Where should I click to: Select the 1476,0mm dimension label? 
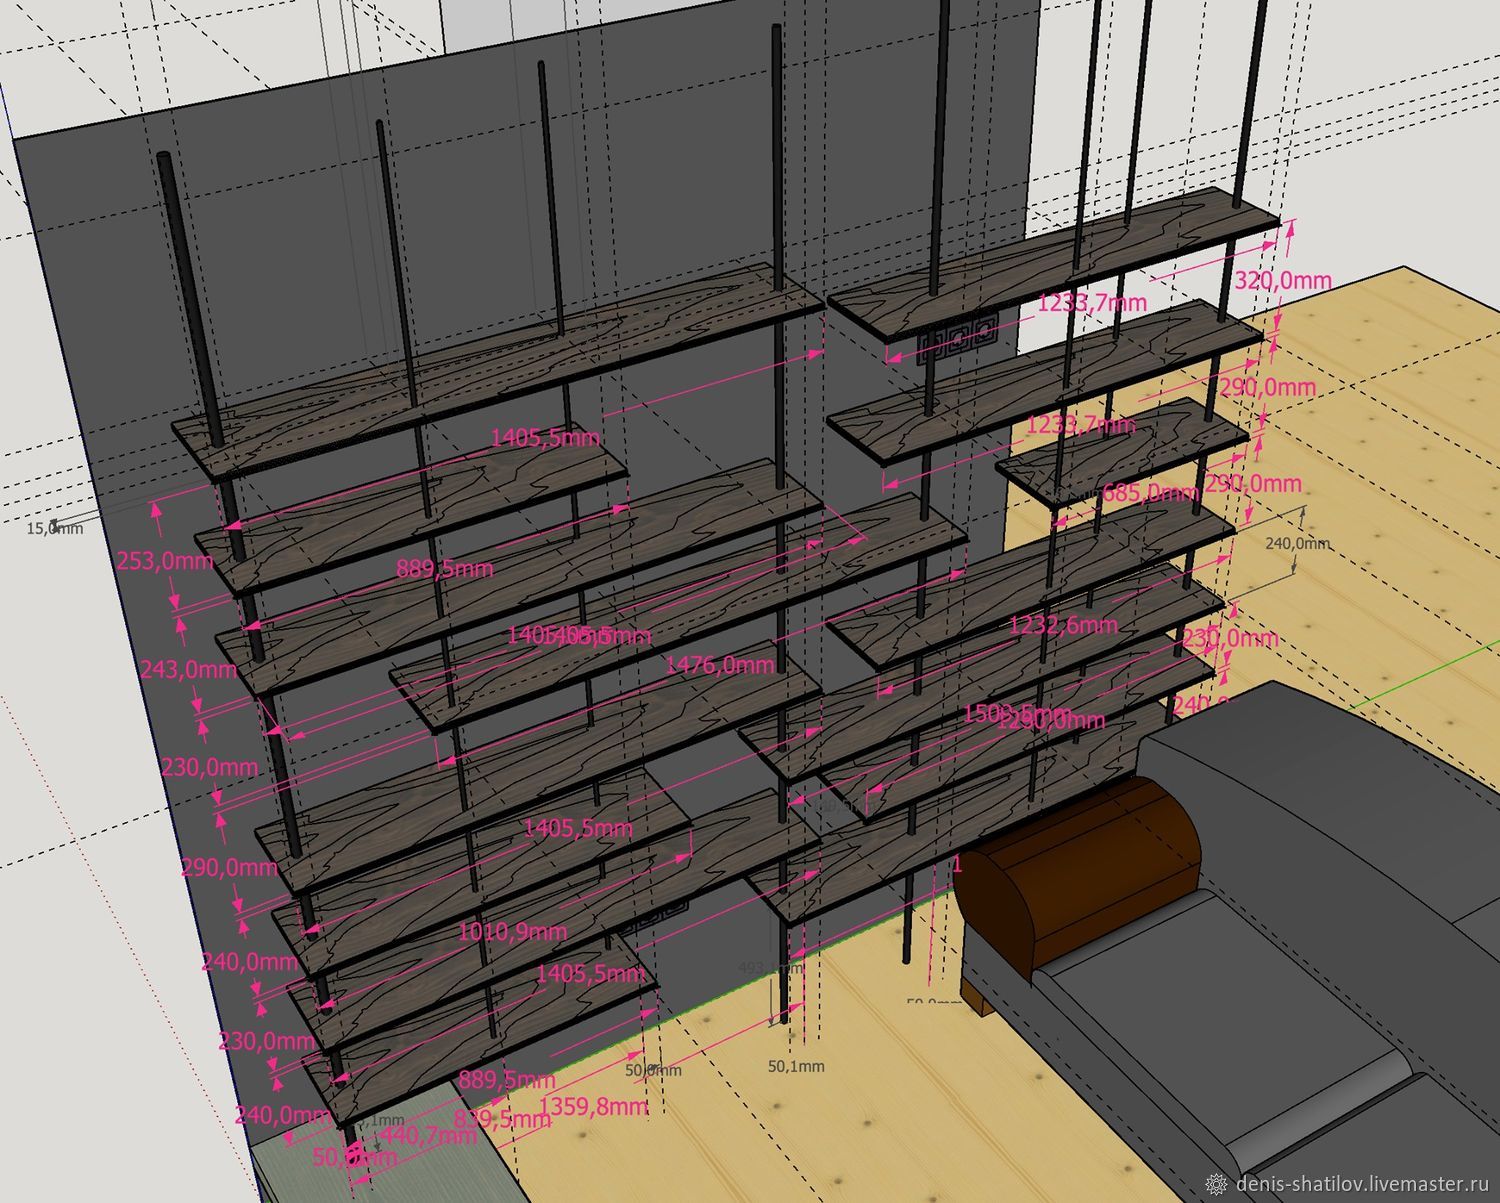(x=719, y=664)
